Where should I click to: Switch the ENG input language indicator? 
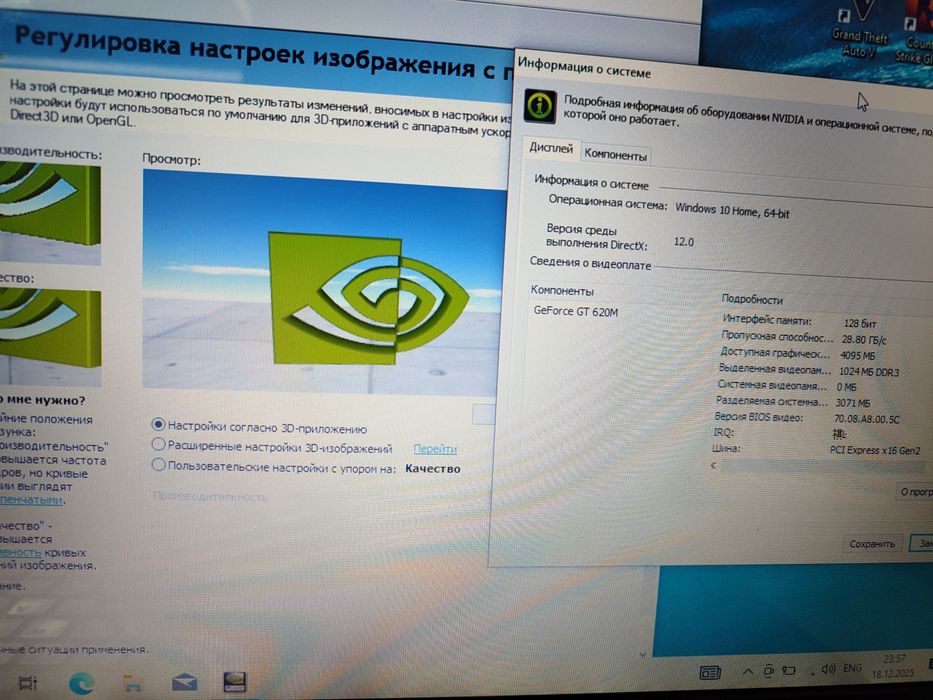pos(853,668)
